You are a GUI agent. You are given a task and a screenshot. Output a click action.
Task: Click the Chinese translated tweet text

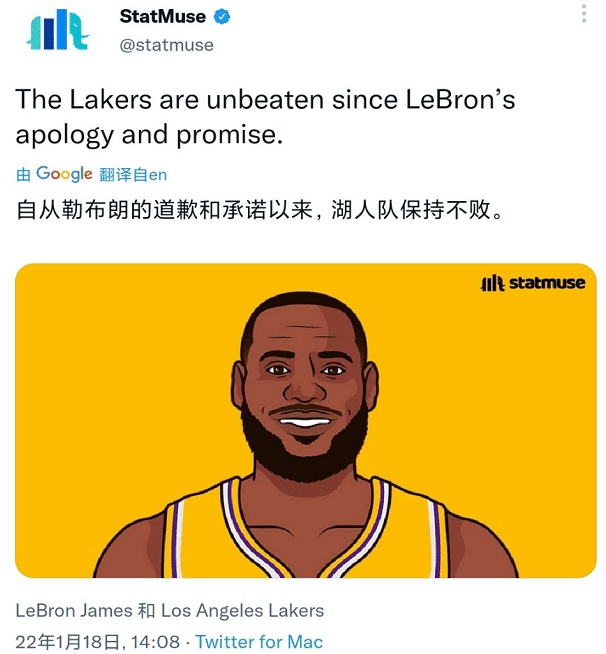pyautogui.click(x=259, y=209)
